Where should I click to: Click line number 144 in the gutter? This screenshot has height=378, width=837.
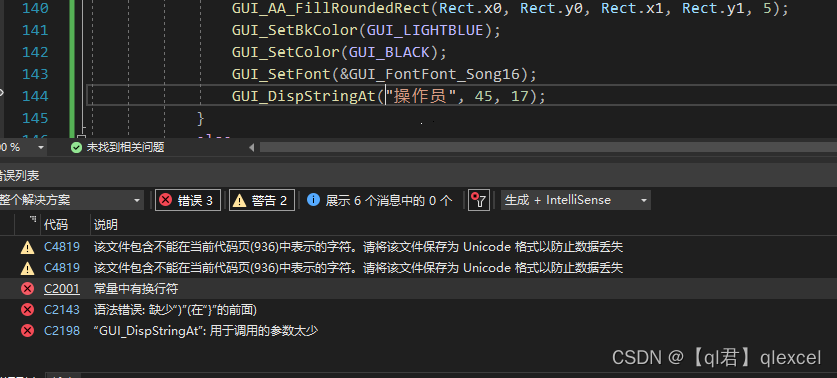pyautogui.click(x=35, y=96)
